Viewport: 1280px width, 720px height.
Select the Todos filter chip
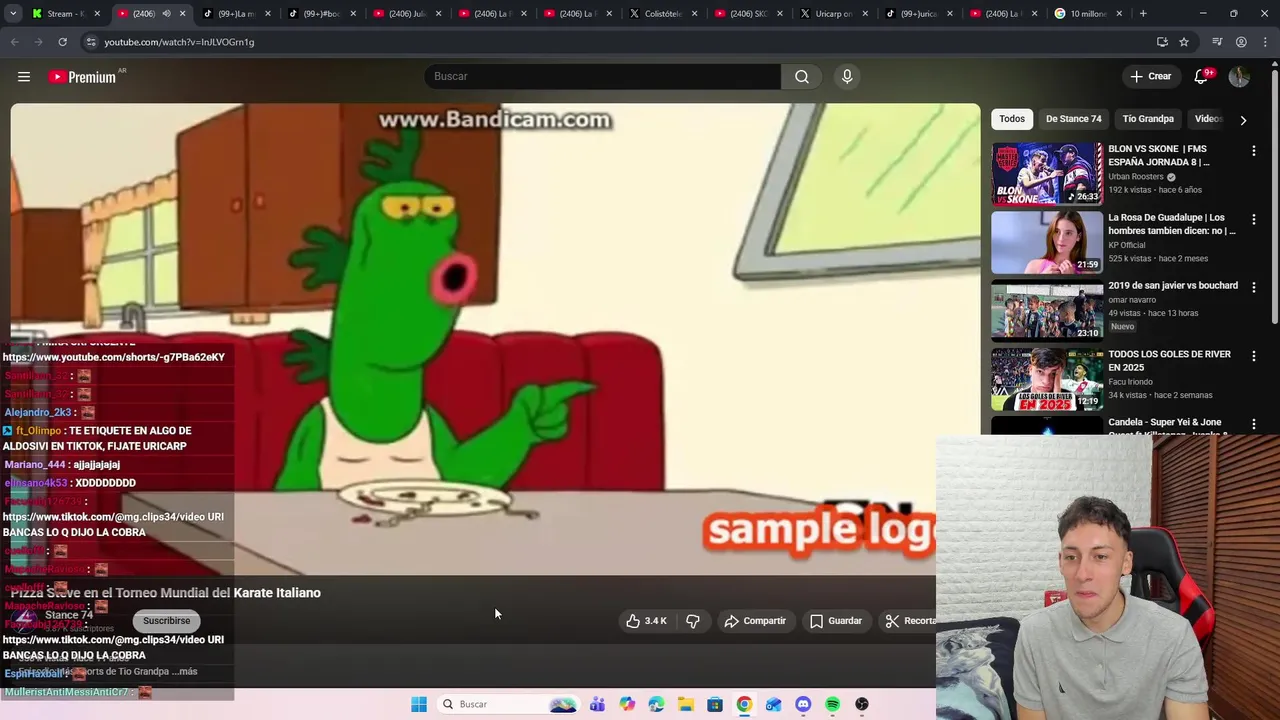[1012, 119]
